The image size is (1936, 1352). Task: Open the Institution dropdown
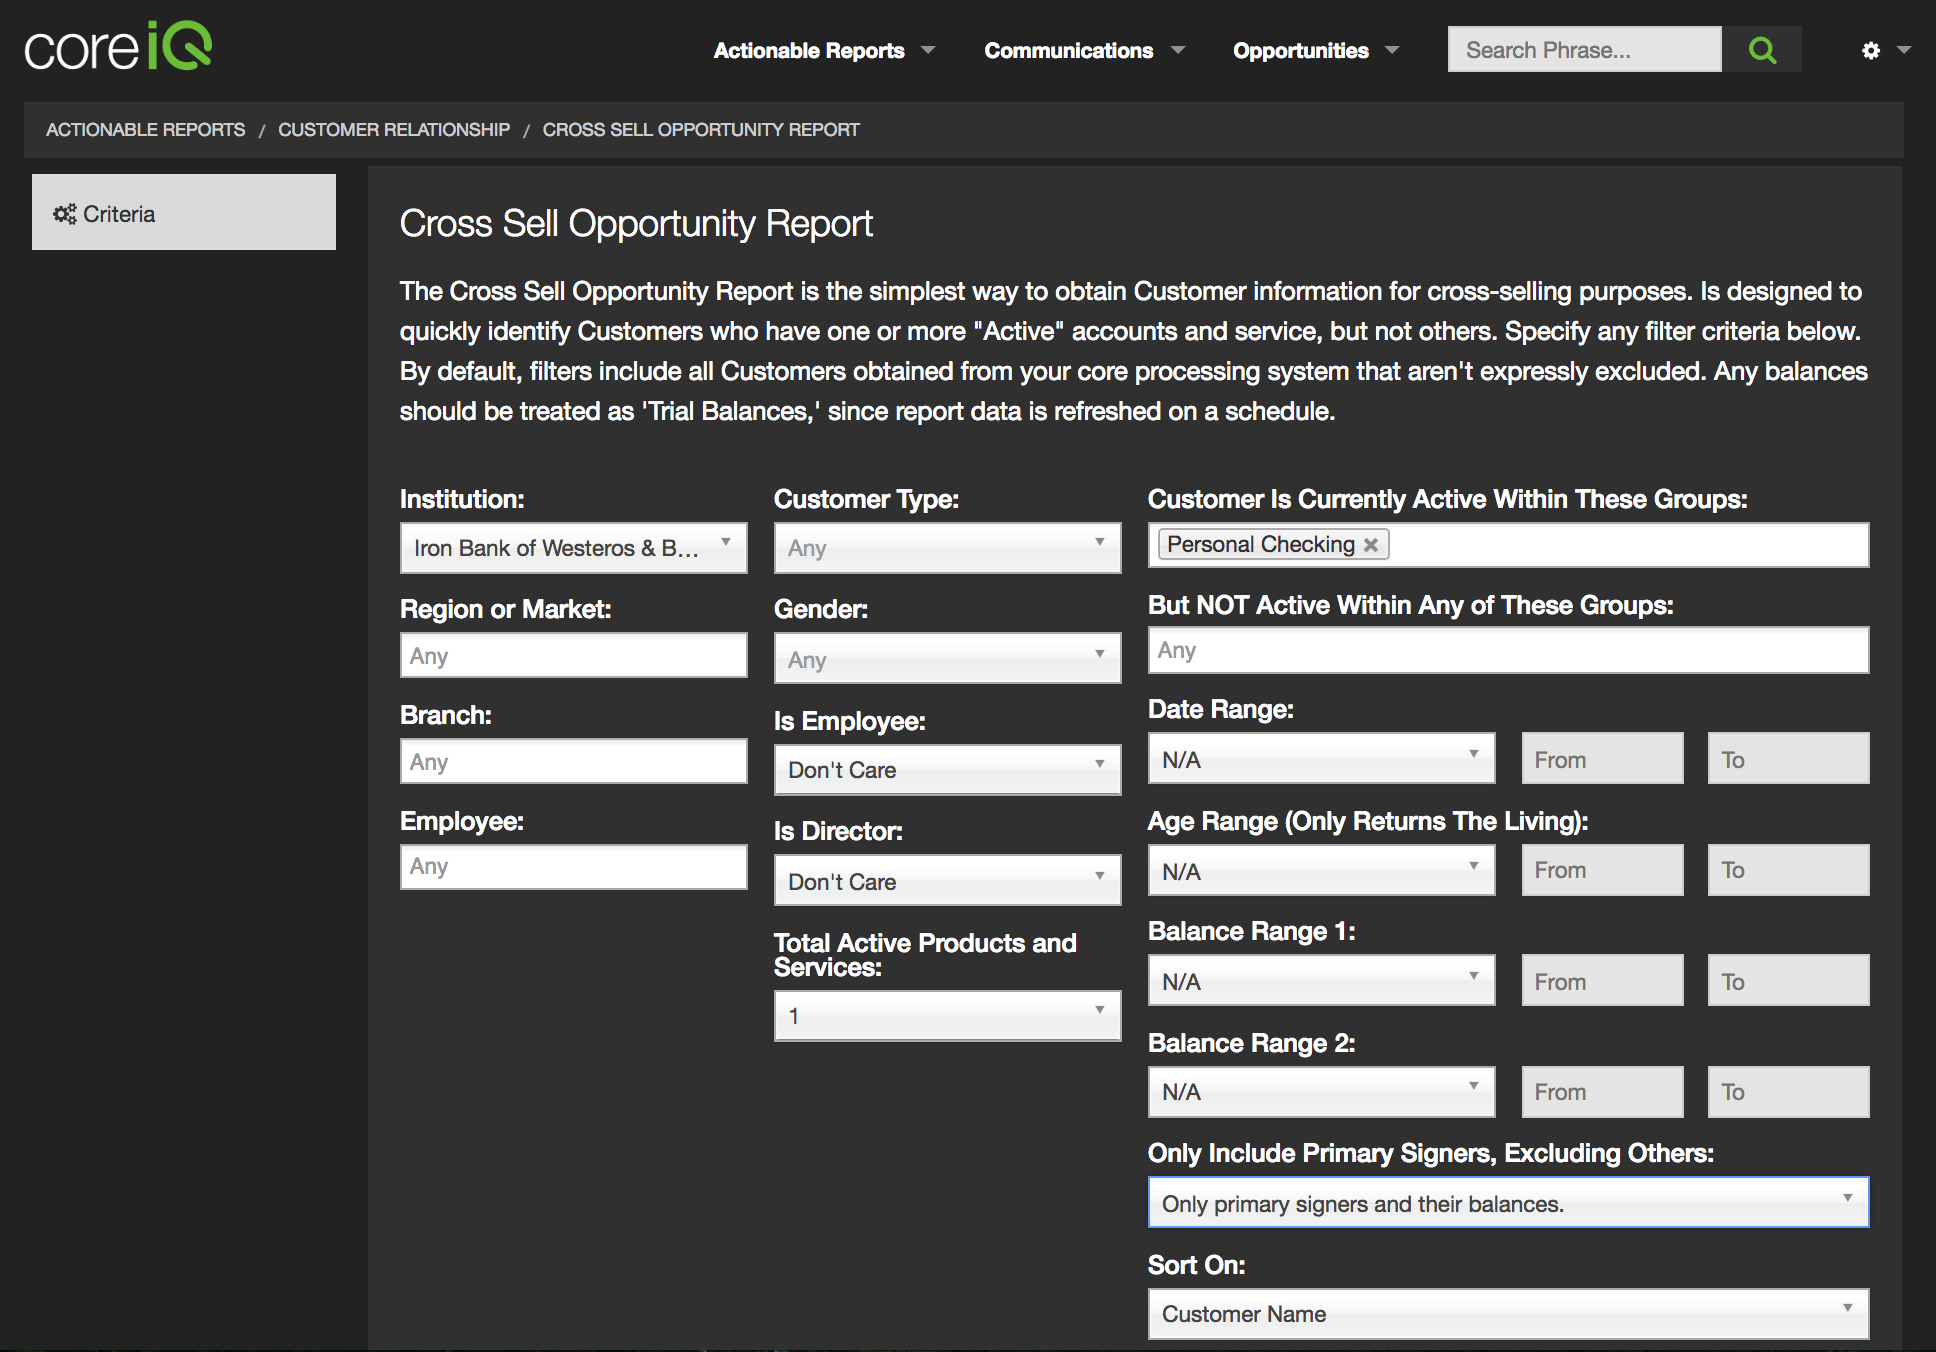point(573,548)
